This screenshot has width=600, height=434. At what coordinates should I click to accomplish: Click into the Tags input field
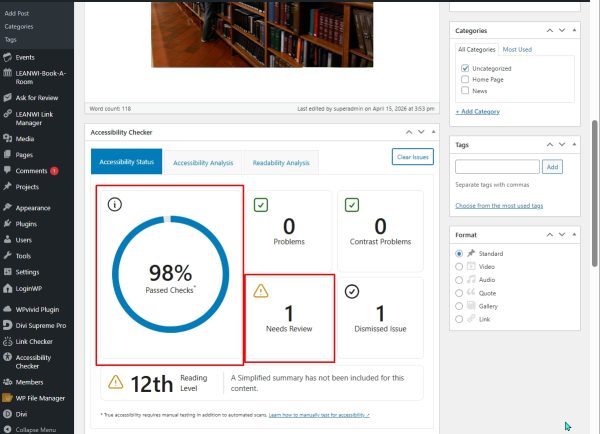click(497, 167)
